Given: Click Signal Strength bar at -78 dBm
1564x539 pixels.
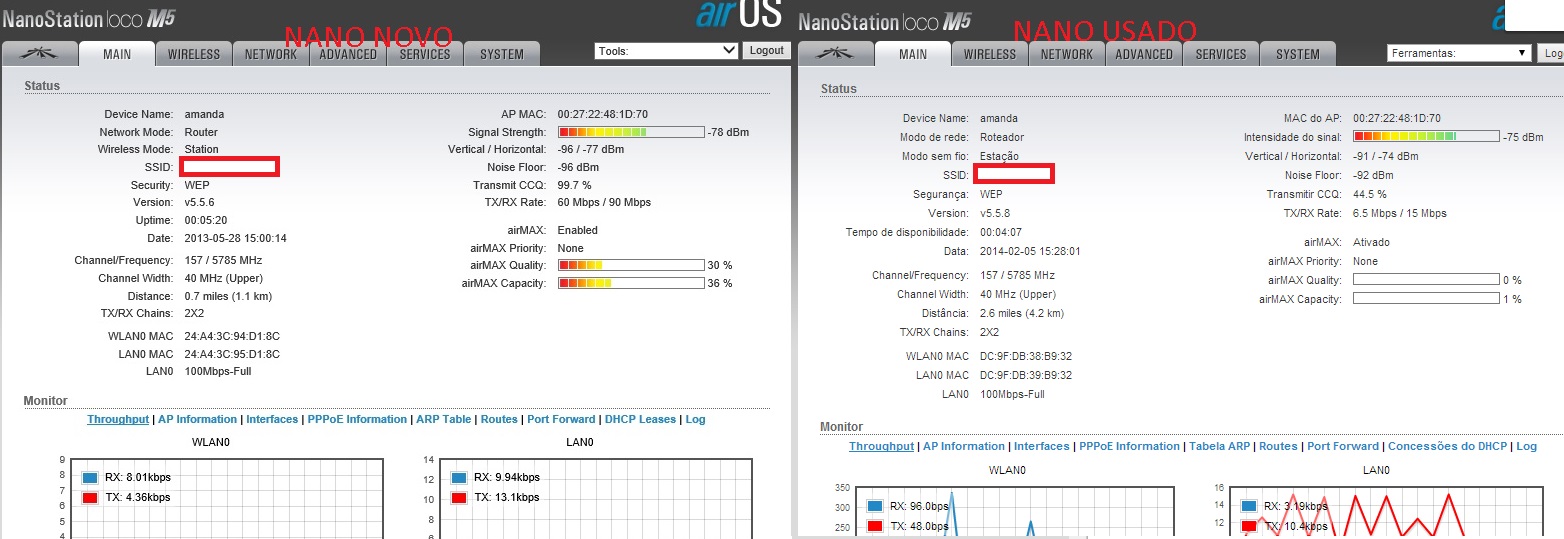Looking at the screenshot, I should point(631,132).
